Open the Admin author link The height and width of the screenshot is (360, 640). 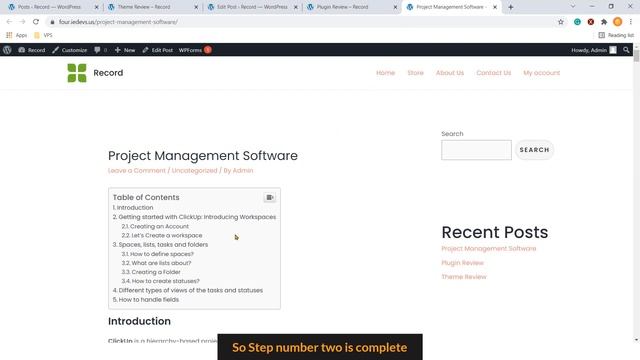pos(242,171)
